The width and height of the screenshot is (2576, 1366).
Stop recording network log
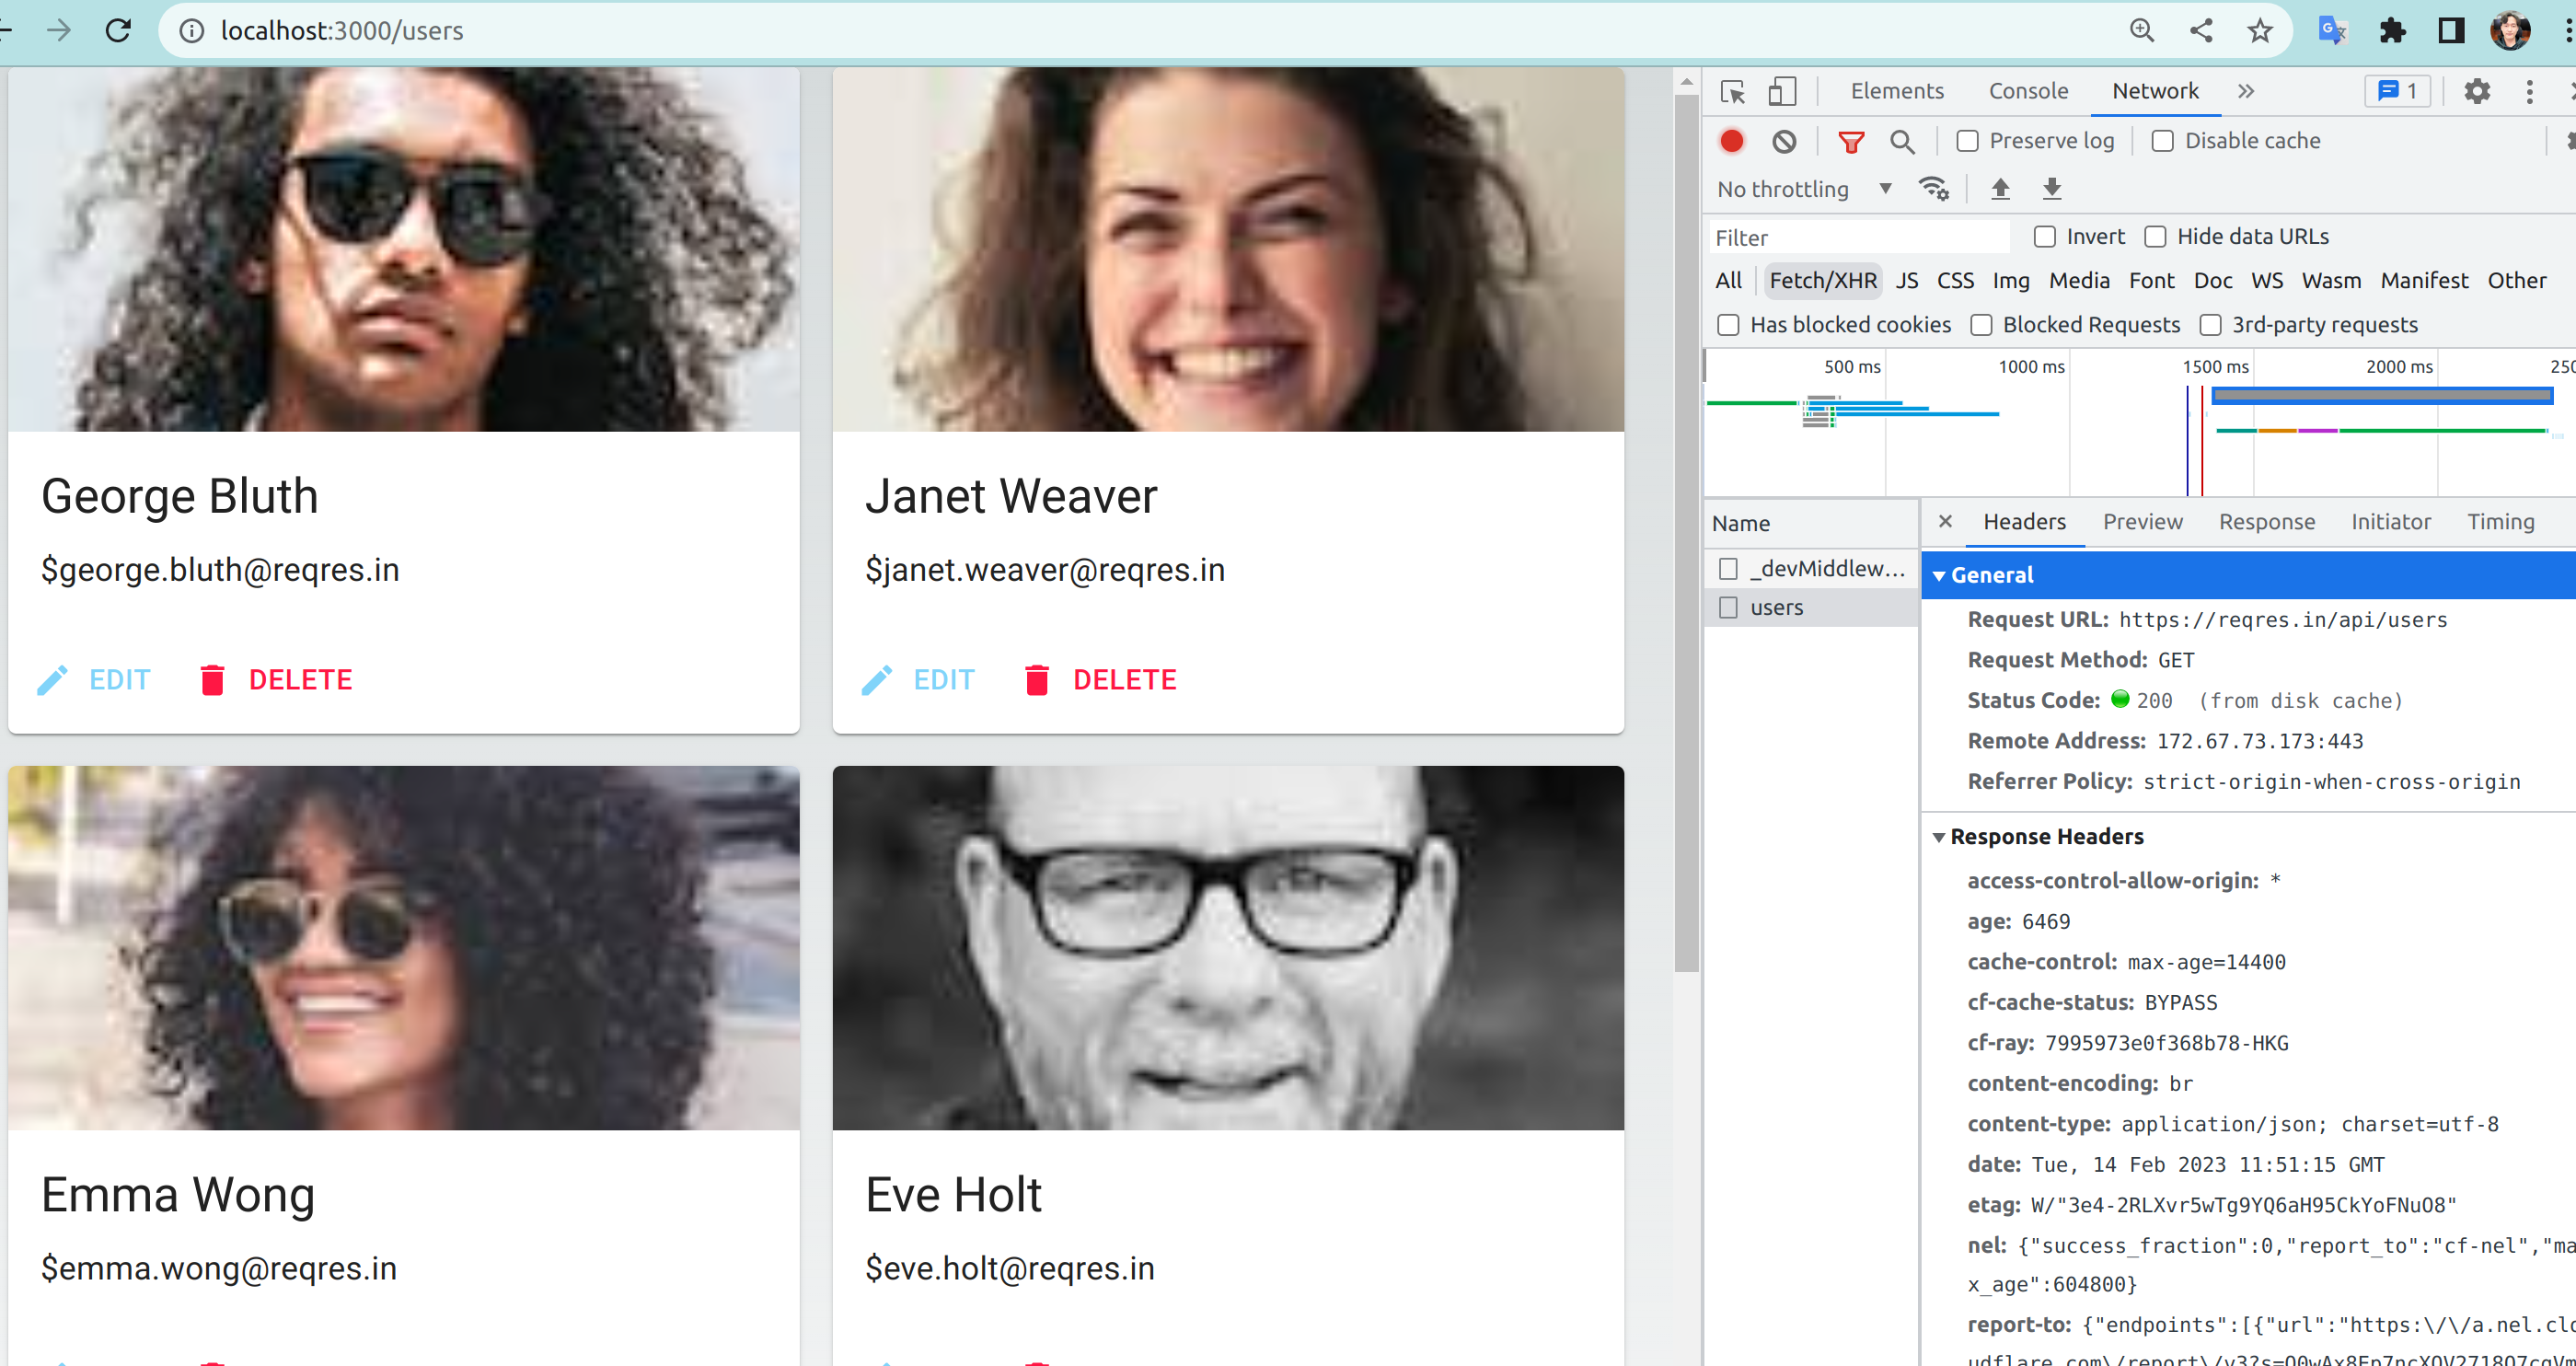[x=1732, y=141]
